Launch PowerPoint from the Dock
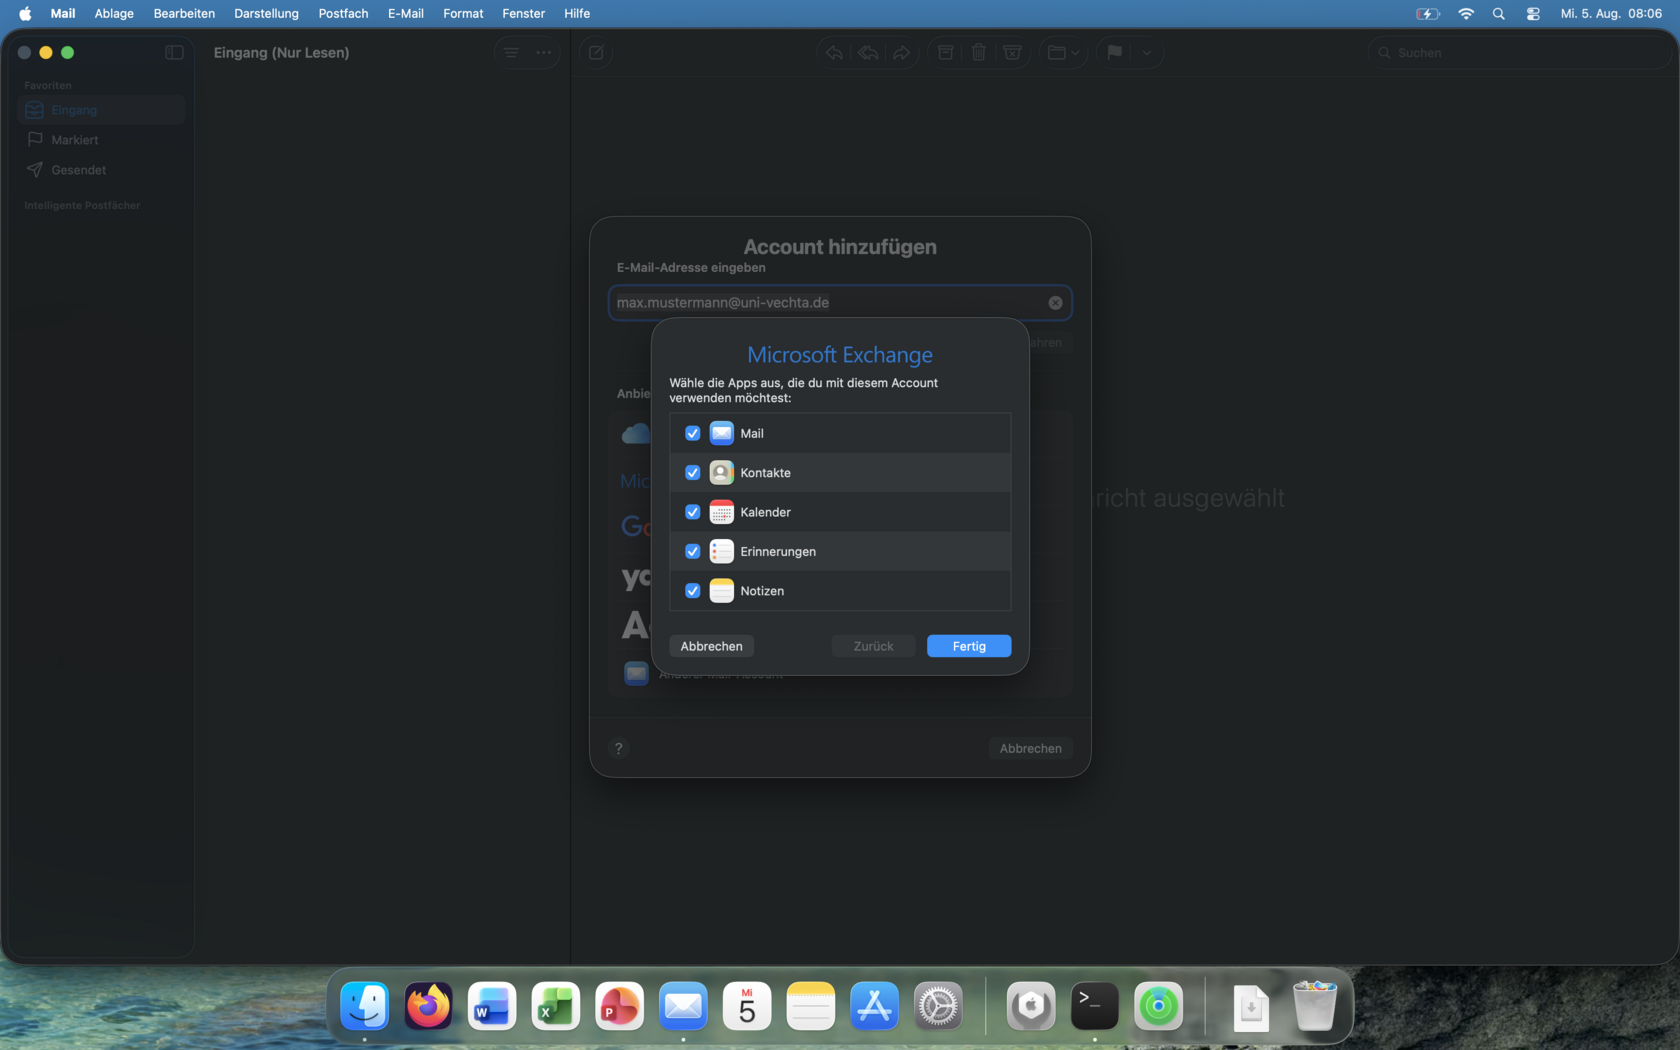 point(619,1005)
